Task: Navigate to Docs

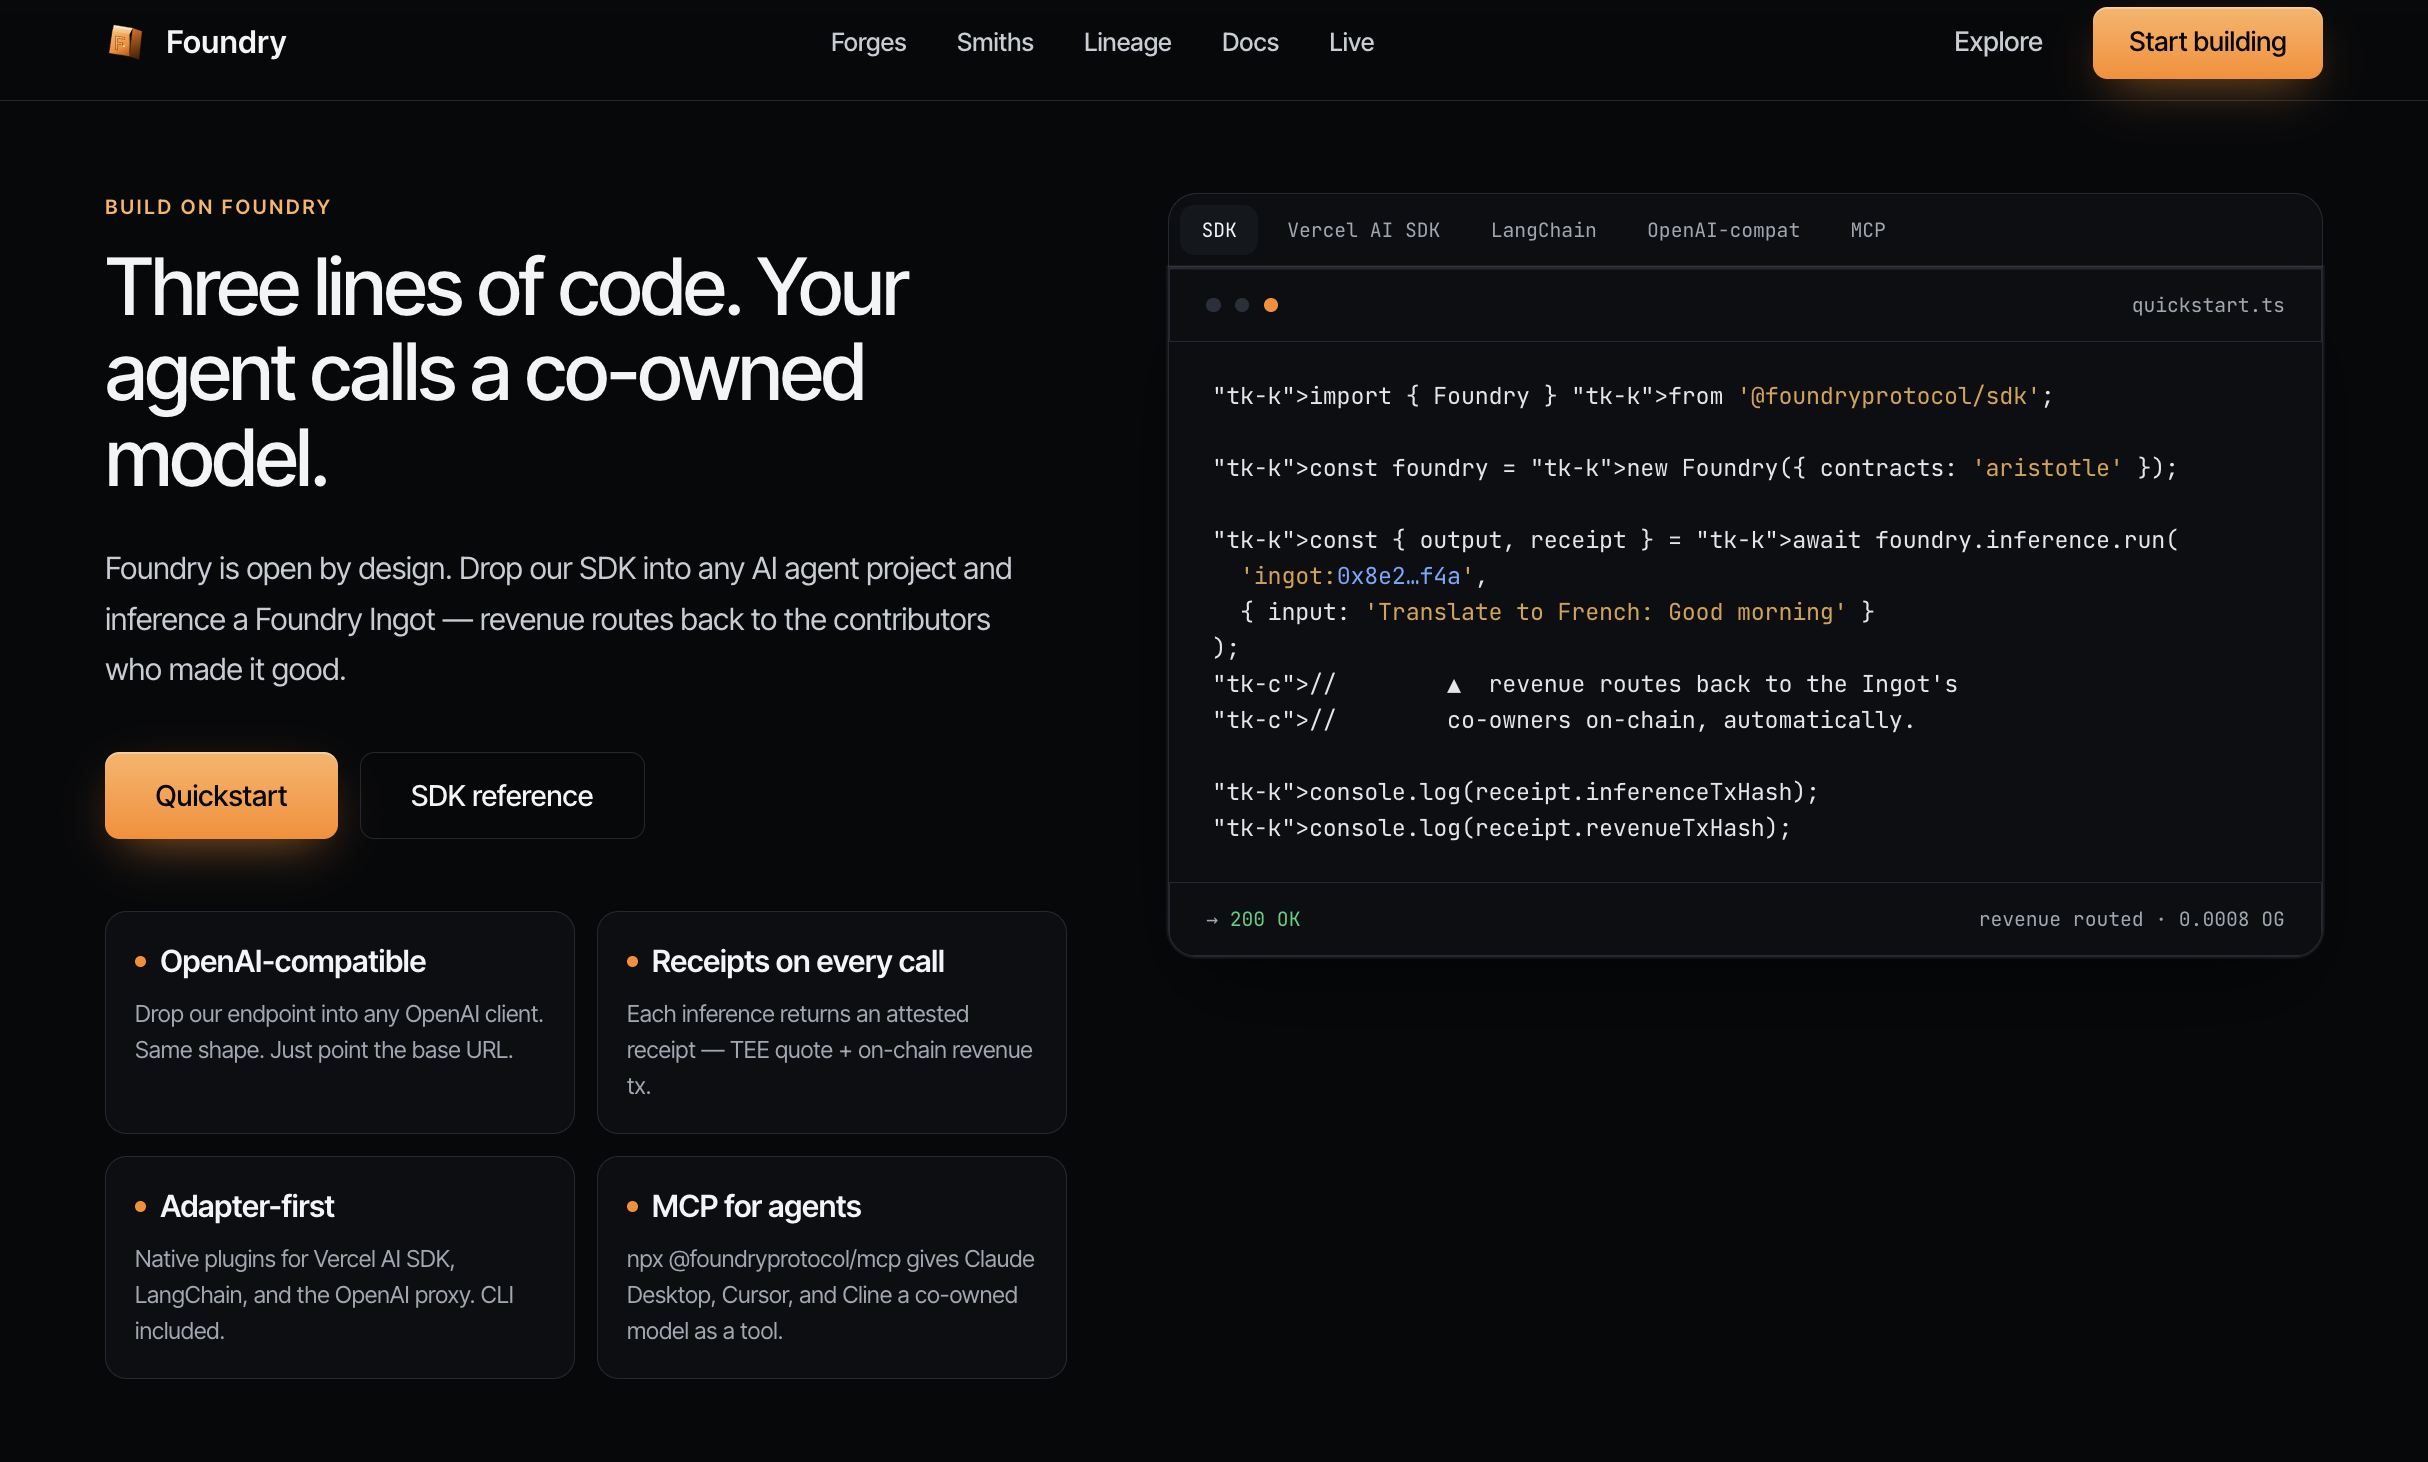Action: (x=1250, y=42)
